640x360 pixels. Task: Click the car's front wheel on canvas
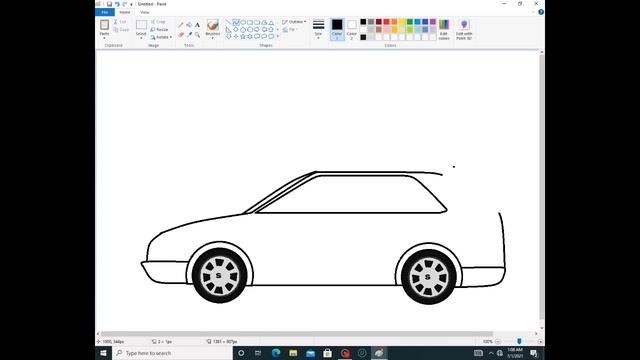click(220, 276)
